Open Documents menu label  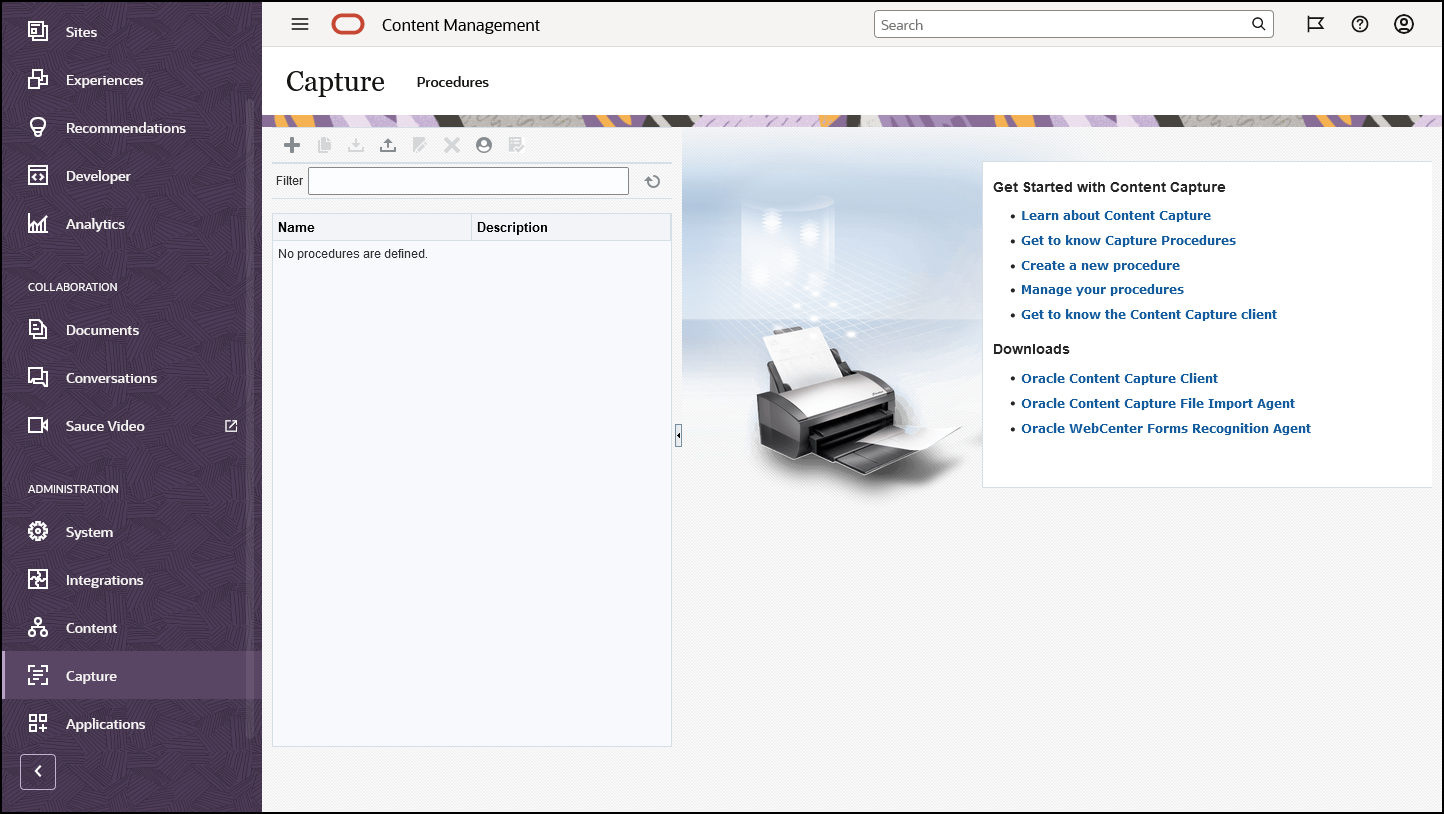[x=103, y=330]
